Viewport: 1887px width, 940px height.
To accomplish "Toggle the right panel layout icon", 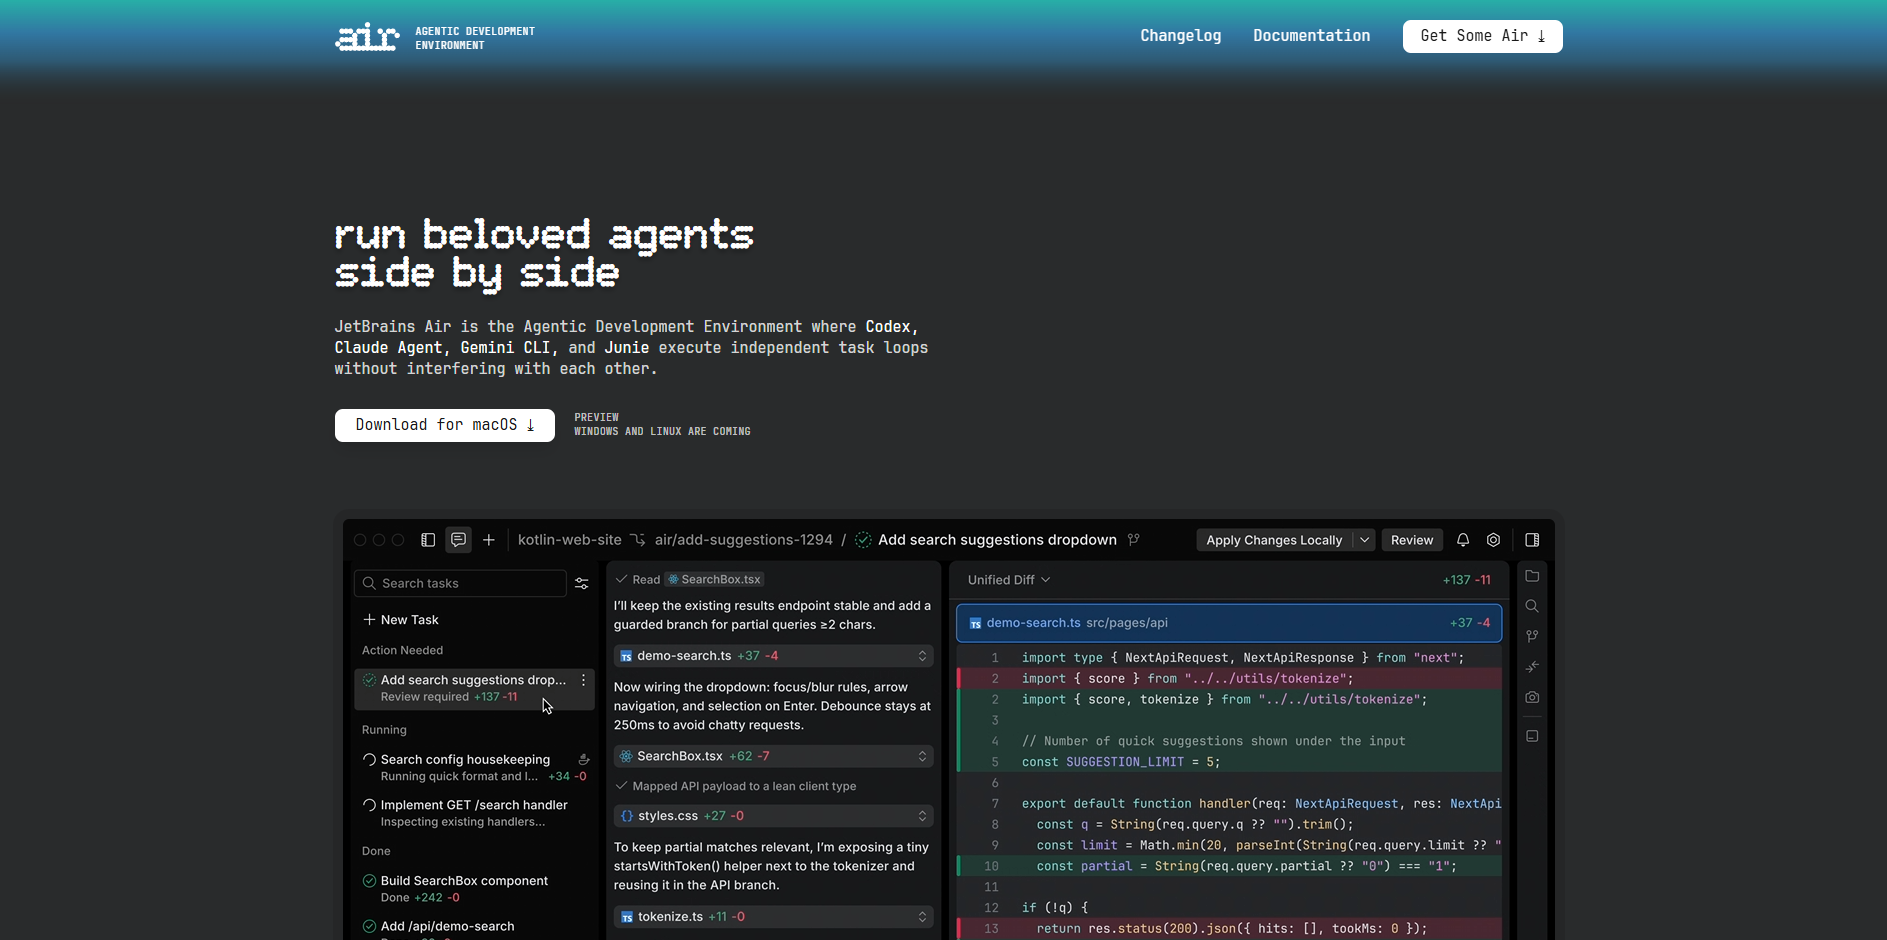I will coord(1532,540).
